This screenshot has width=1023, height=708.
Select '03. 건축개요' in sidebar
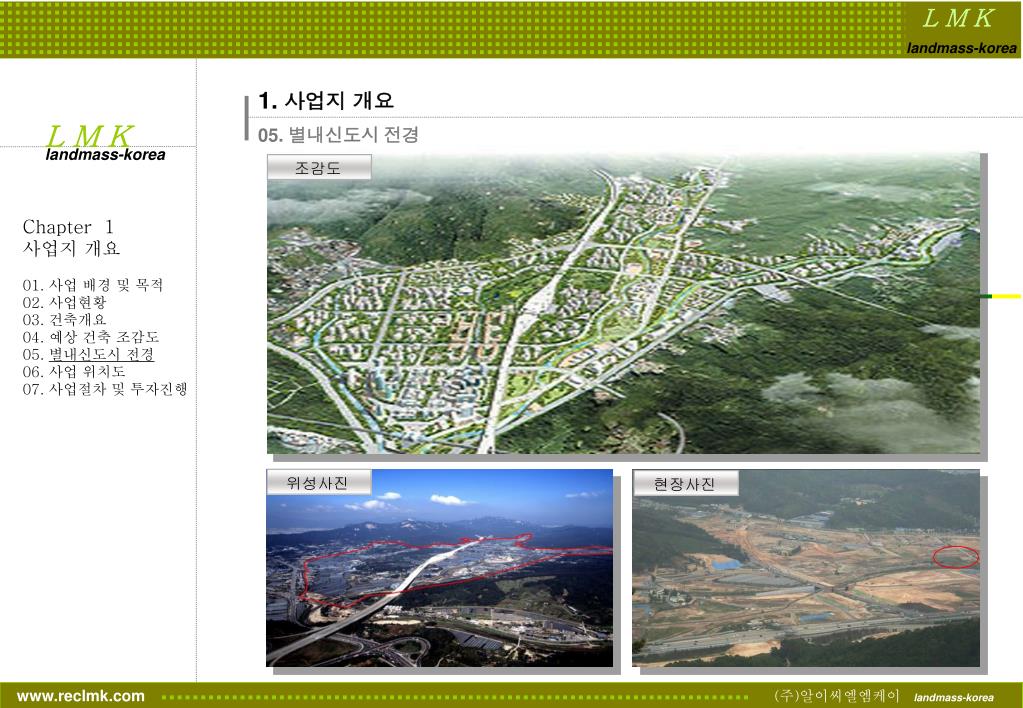pyautogui.click(x=64, y=320)
